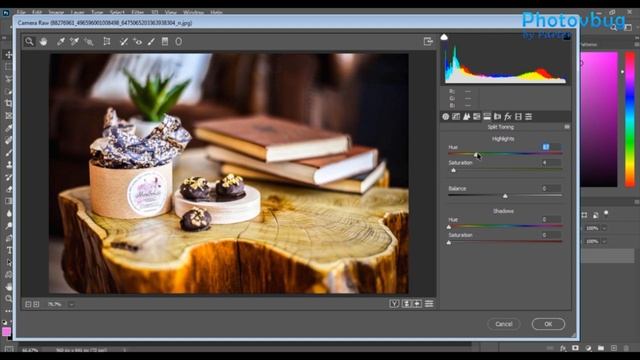Select Photoshop Brush tool in left toolbar
The width and height of the screenshot is (640, 360).
coord(8,153)
